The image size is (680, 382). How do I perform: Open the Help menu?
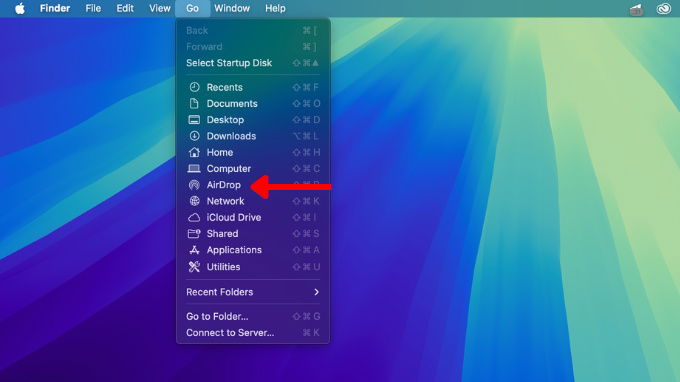275,8
